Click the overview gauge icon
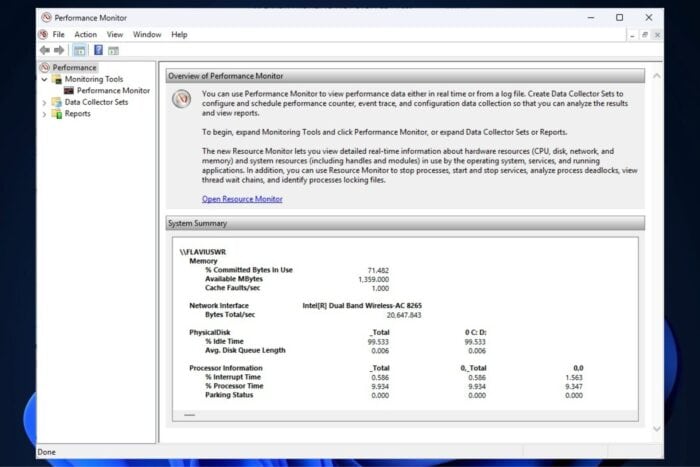Viewport: 700px width, 467px height. pos(182,99)
